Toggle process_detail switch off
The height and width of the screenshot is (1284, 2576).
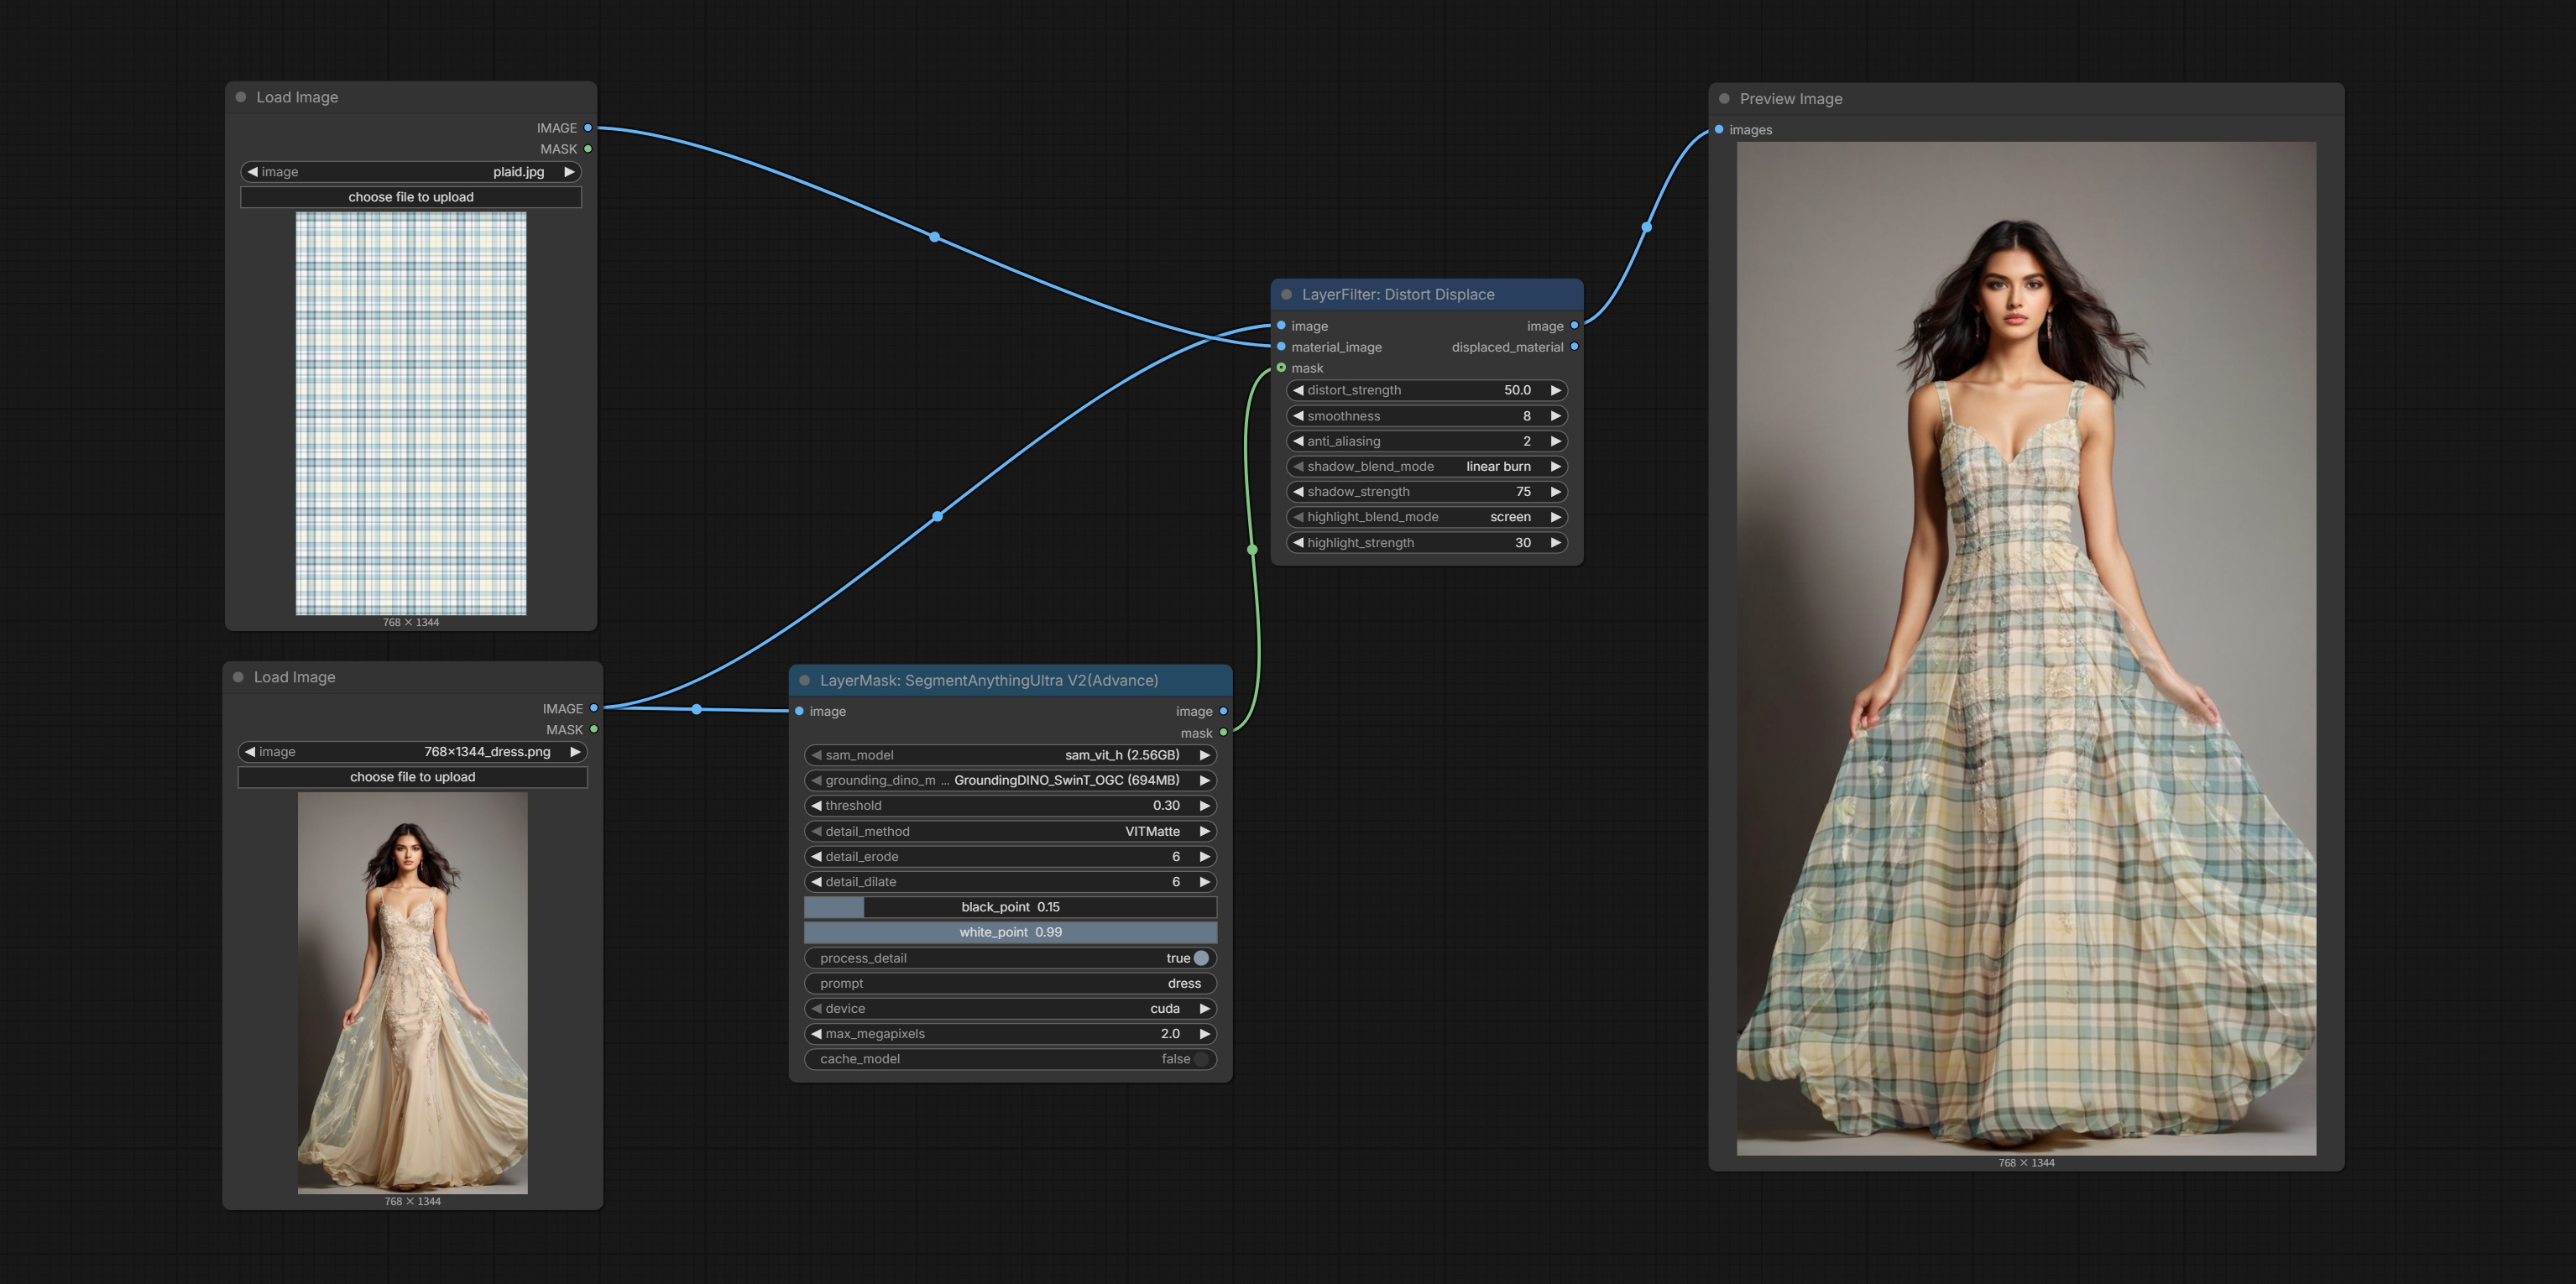1201,958
